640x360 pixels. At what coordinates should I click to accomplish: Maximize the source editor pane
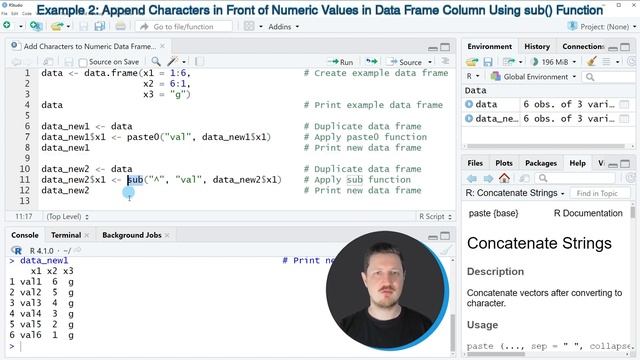coord(445,47)
